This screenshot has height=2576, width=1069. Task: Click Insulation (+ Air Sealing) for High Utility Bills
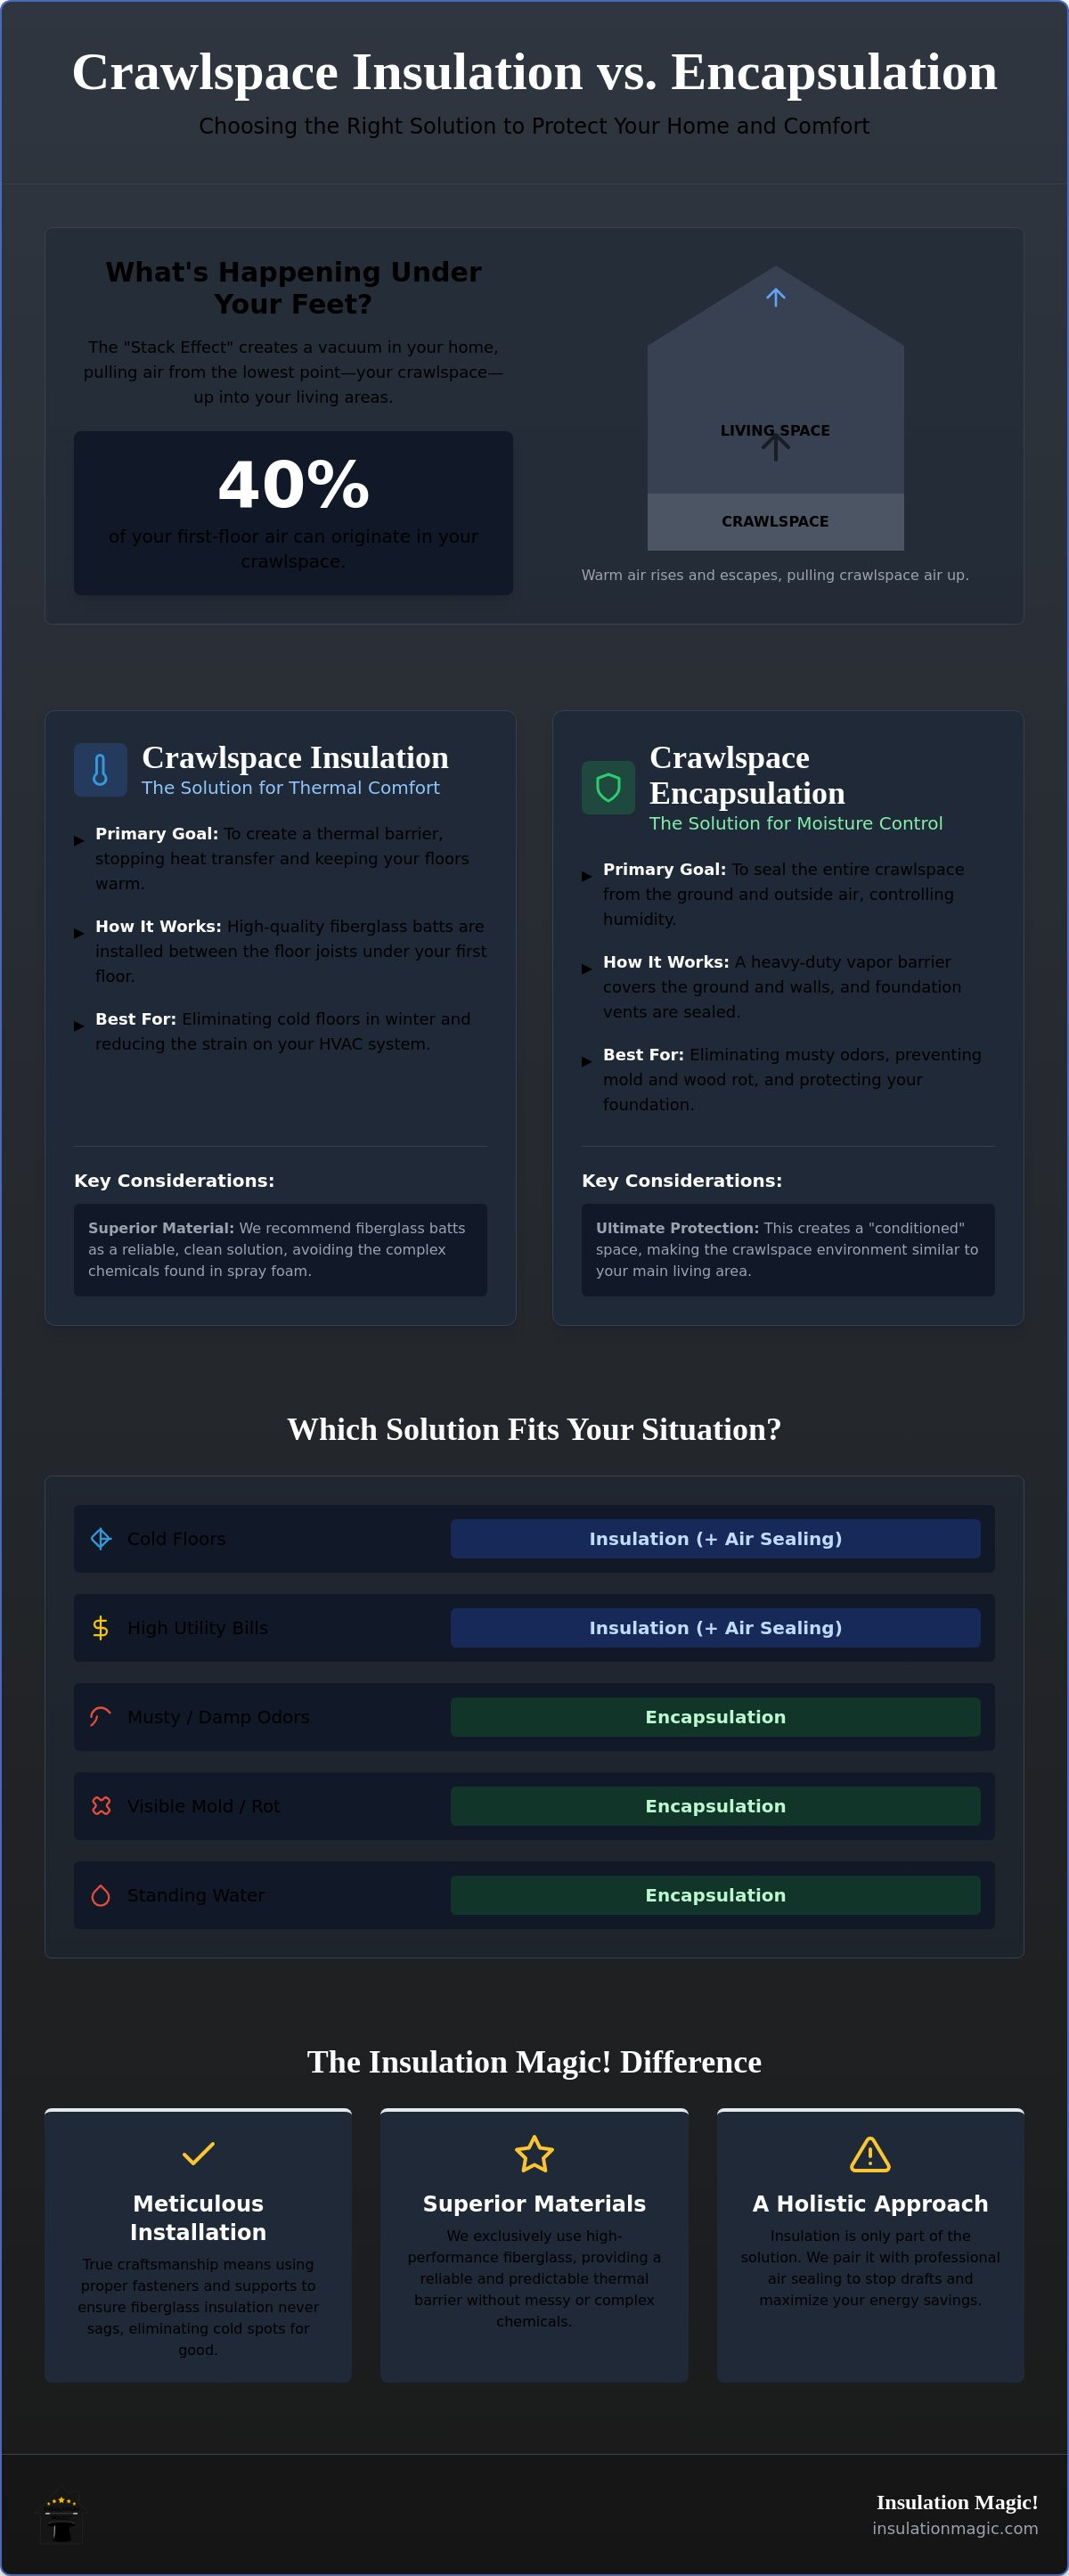(715, 1627)
